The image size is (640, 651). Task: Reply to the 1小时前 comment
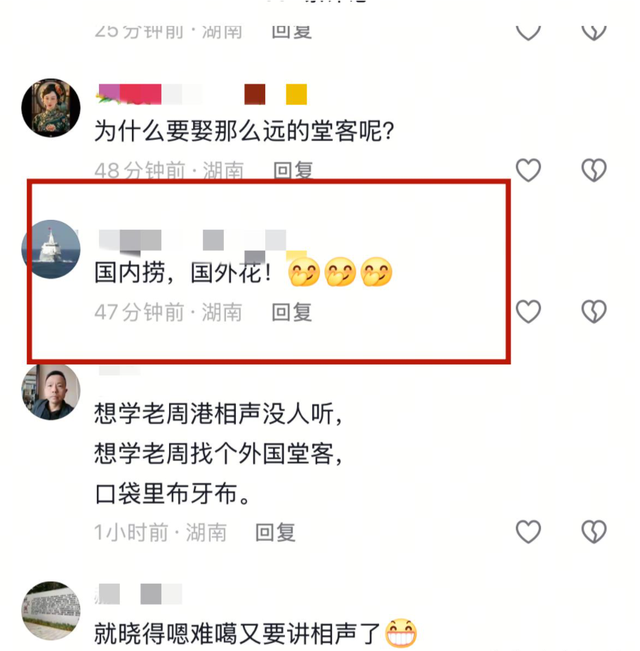coord(275,532)
